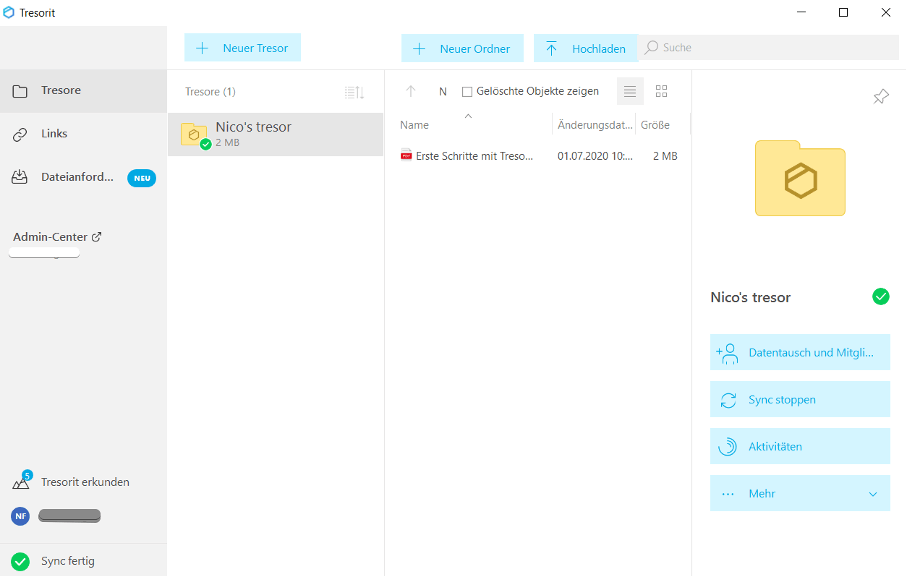Click the Sync fertig status

coord(83,560)
